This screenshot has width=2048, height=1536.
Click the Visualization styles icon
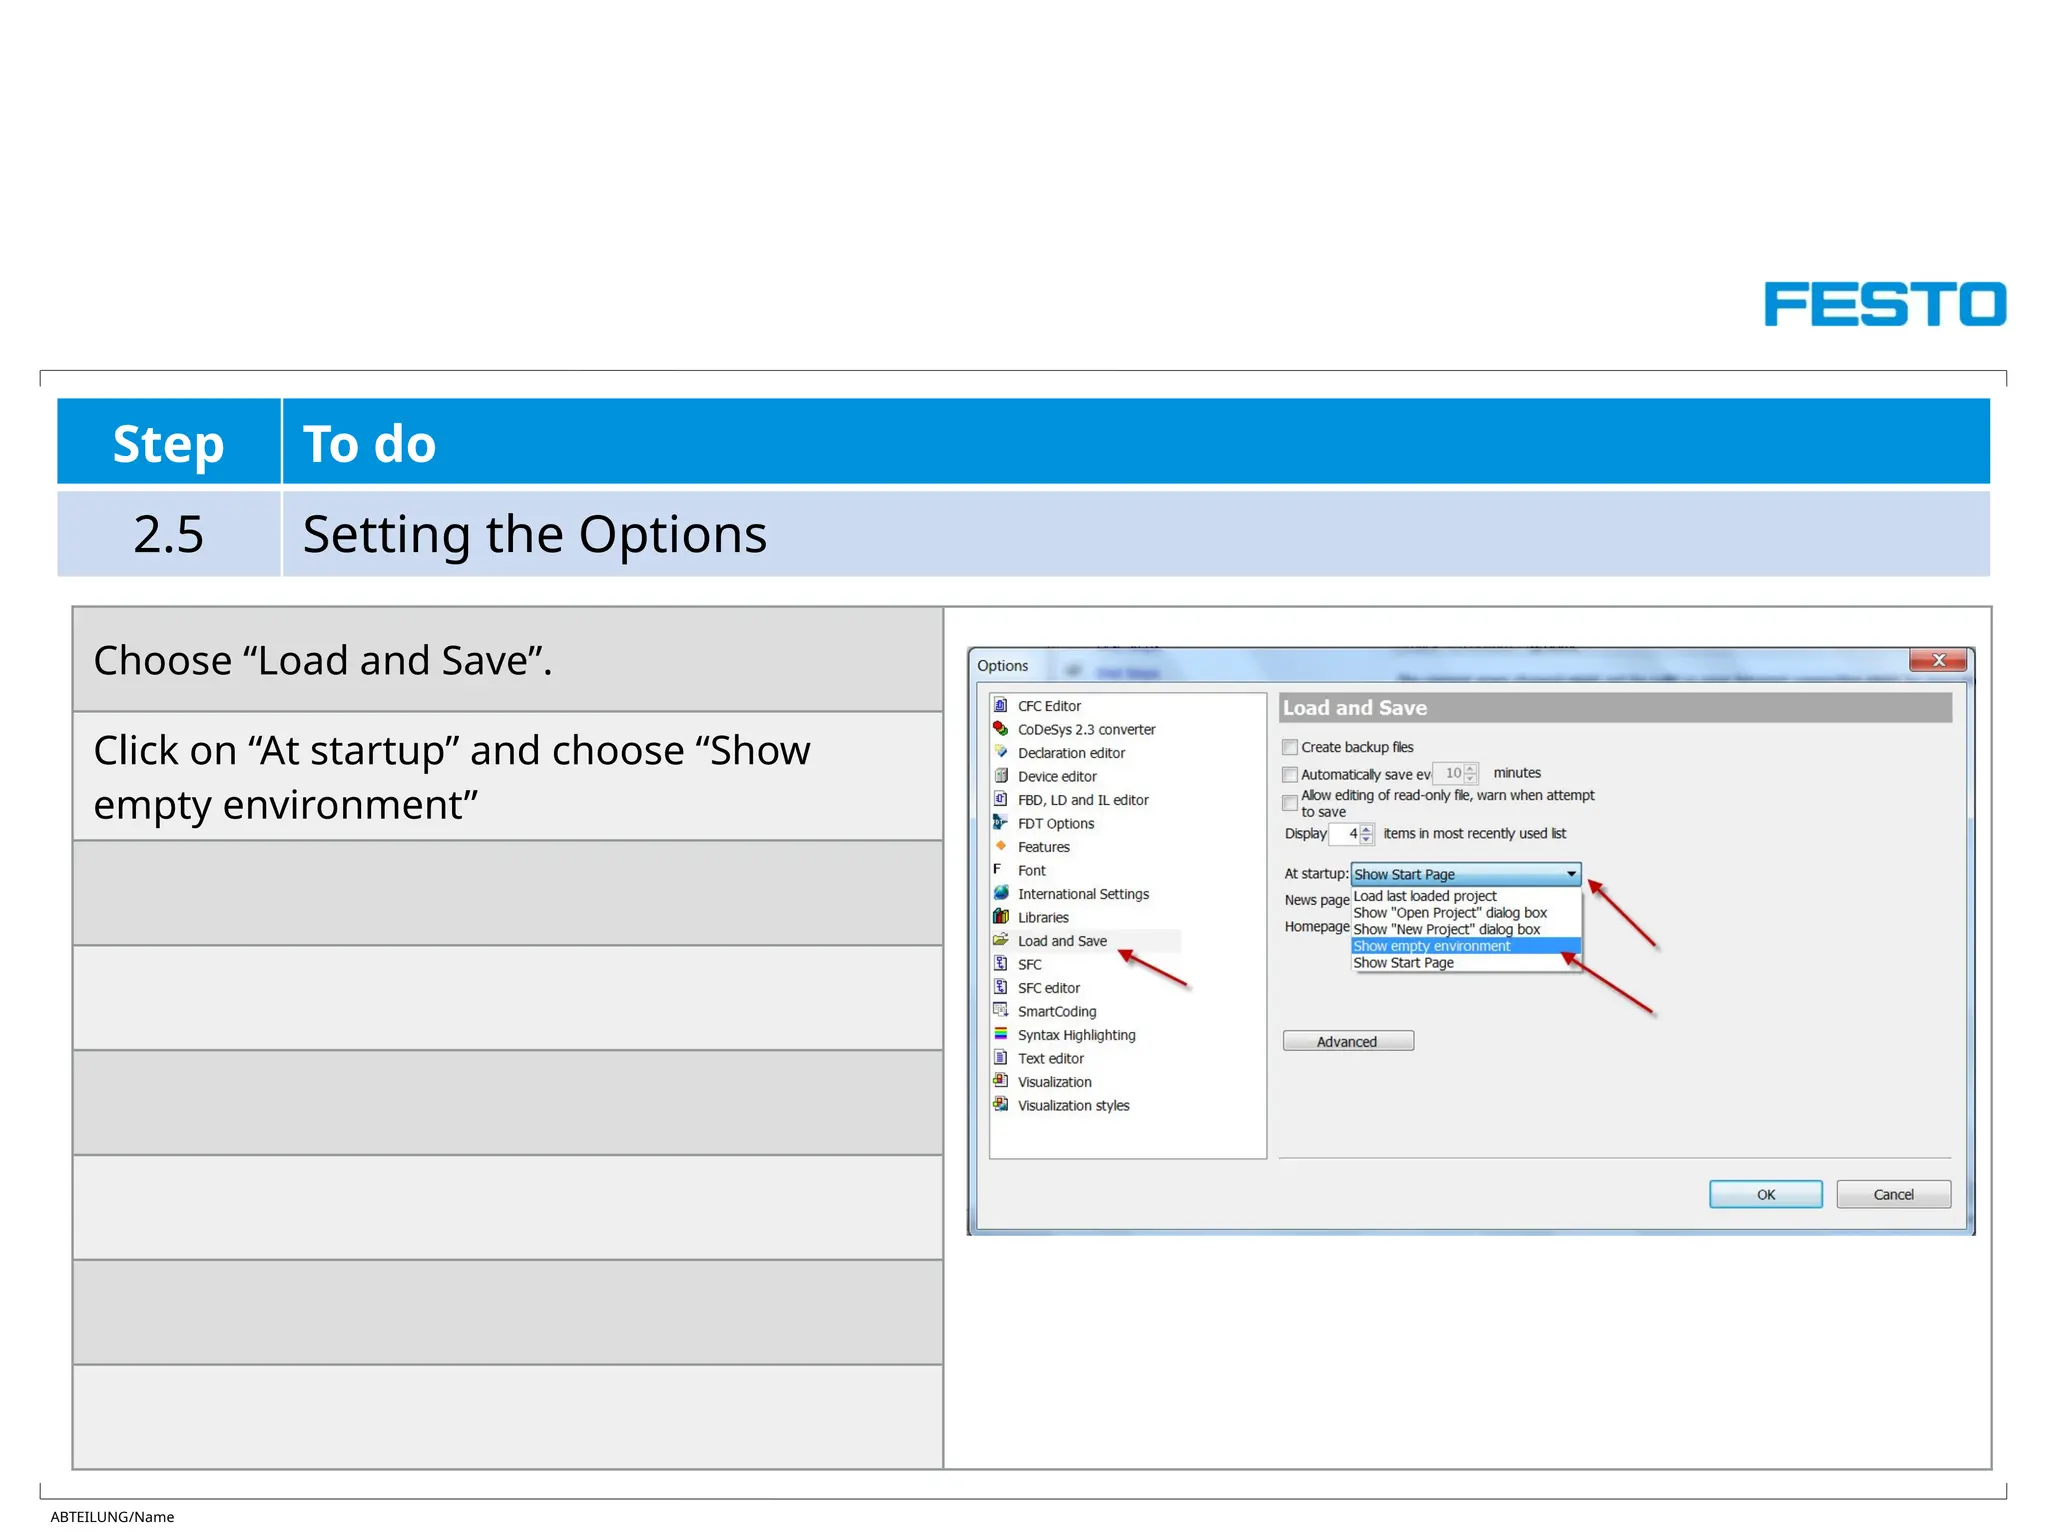(x=1000, y=1105)
